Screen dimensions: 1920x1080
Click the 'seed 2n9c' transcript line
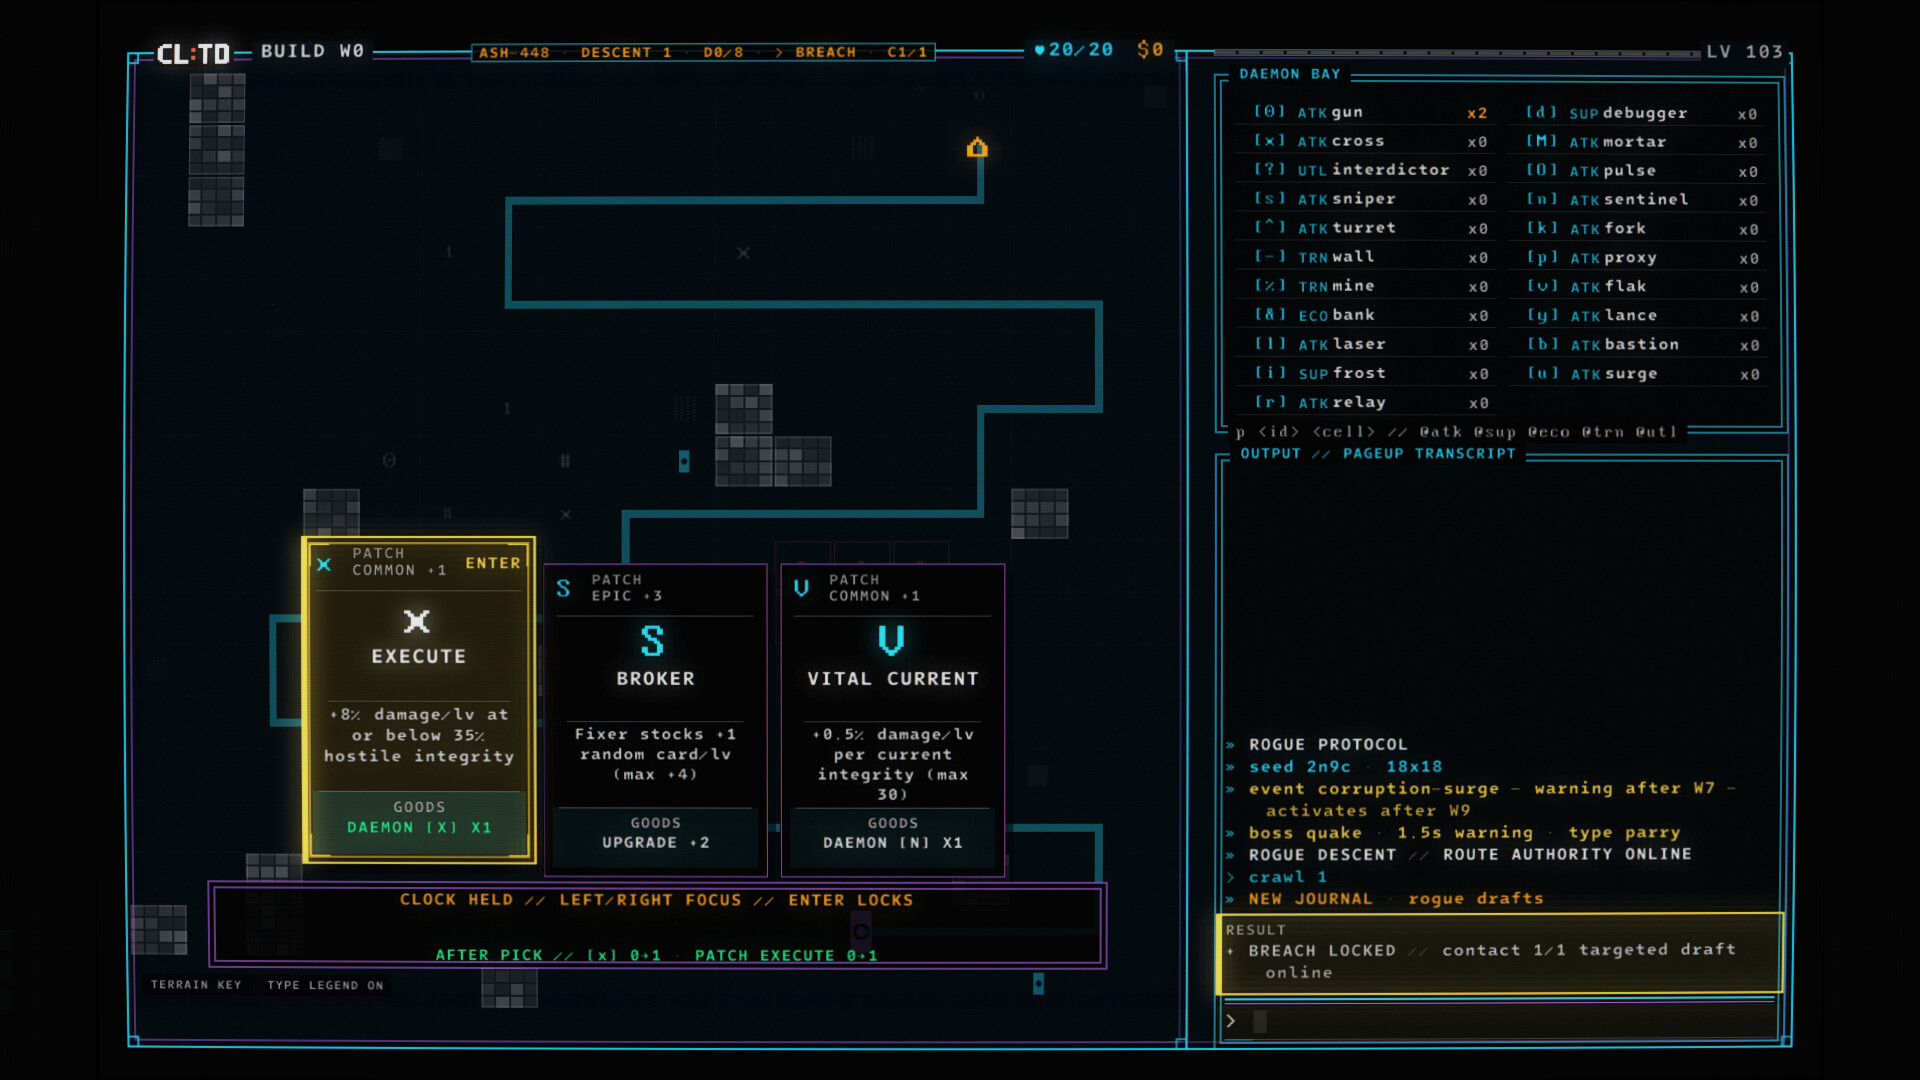click(x=1345, y=767)
